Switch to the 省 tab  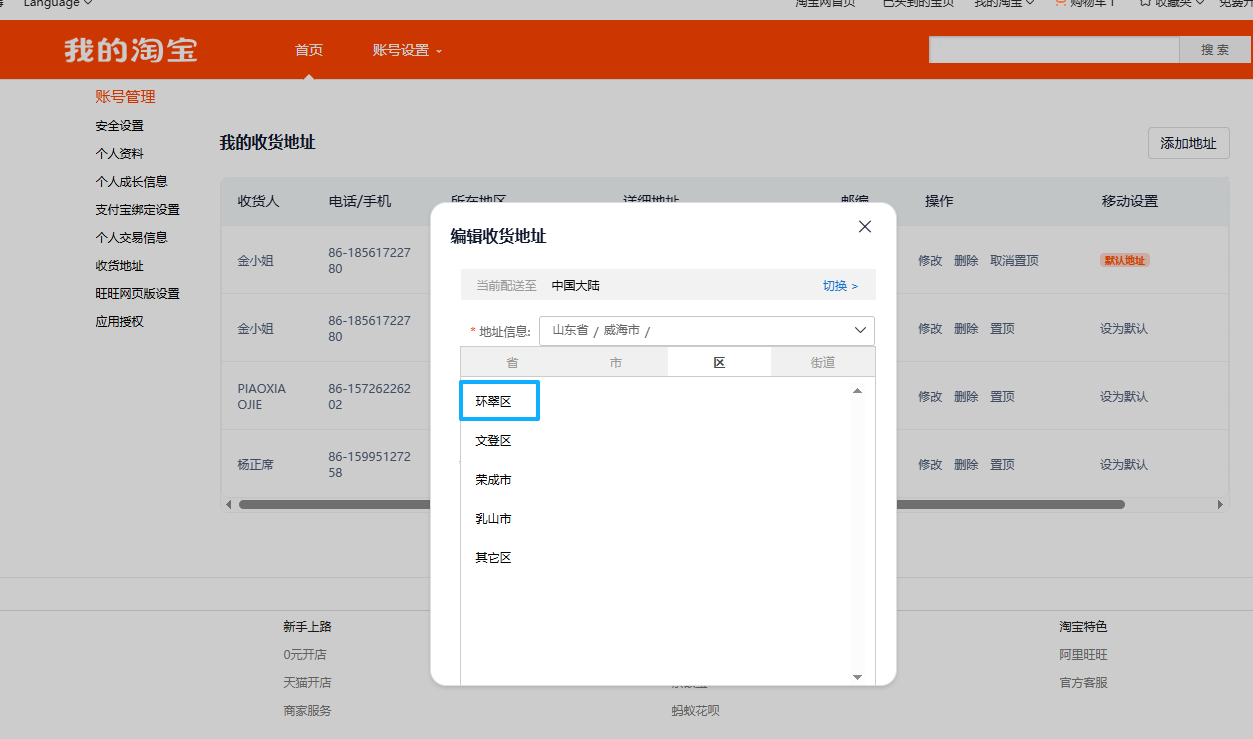(512, 362)
